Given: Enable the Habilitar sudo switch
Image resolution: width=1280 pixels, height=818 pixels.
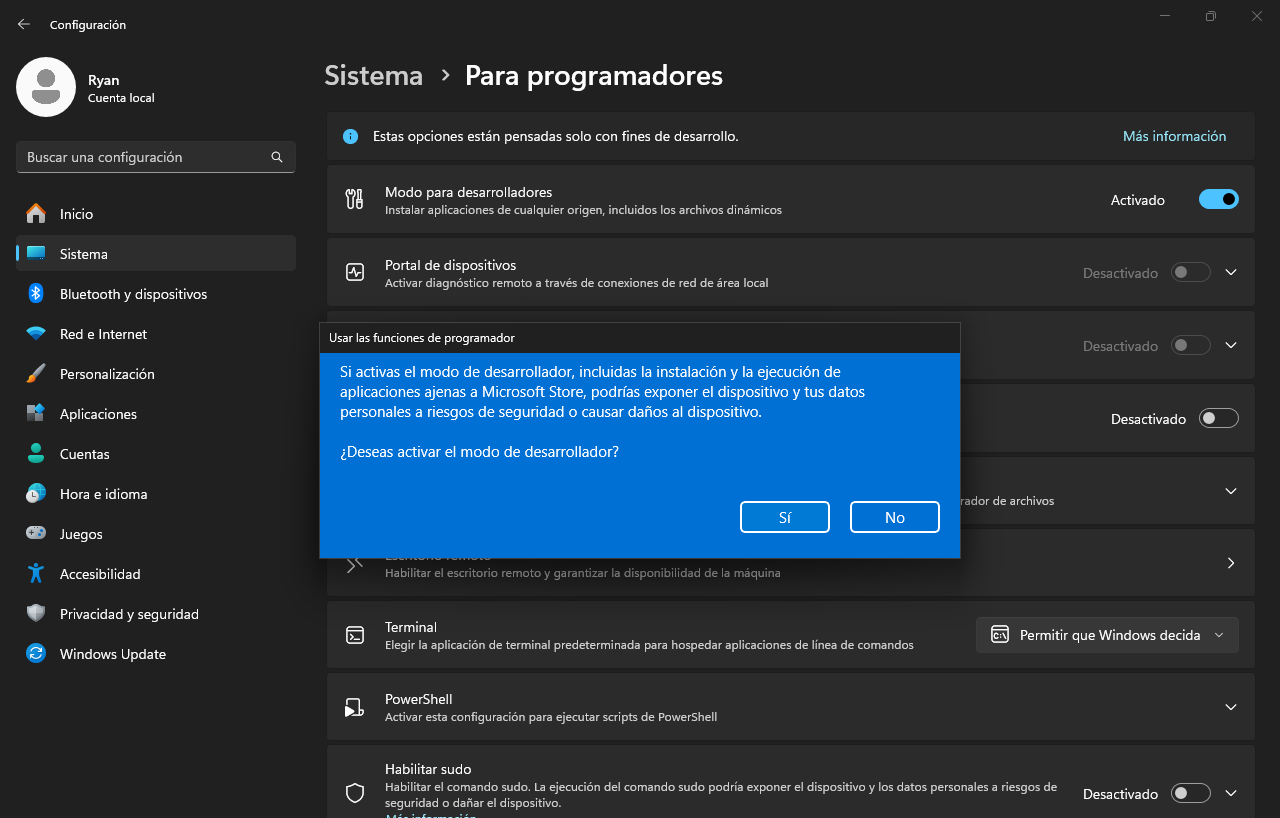Looking at the screenshot, I should coord(1191,793).
